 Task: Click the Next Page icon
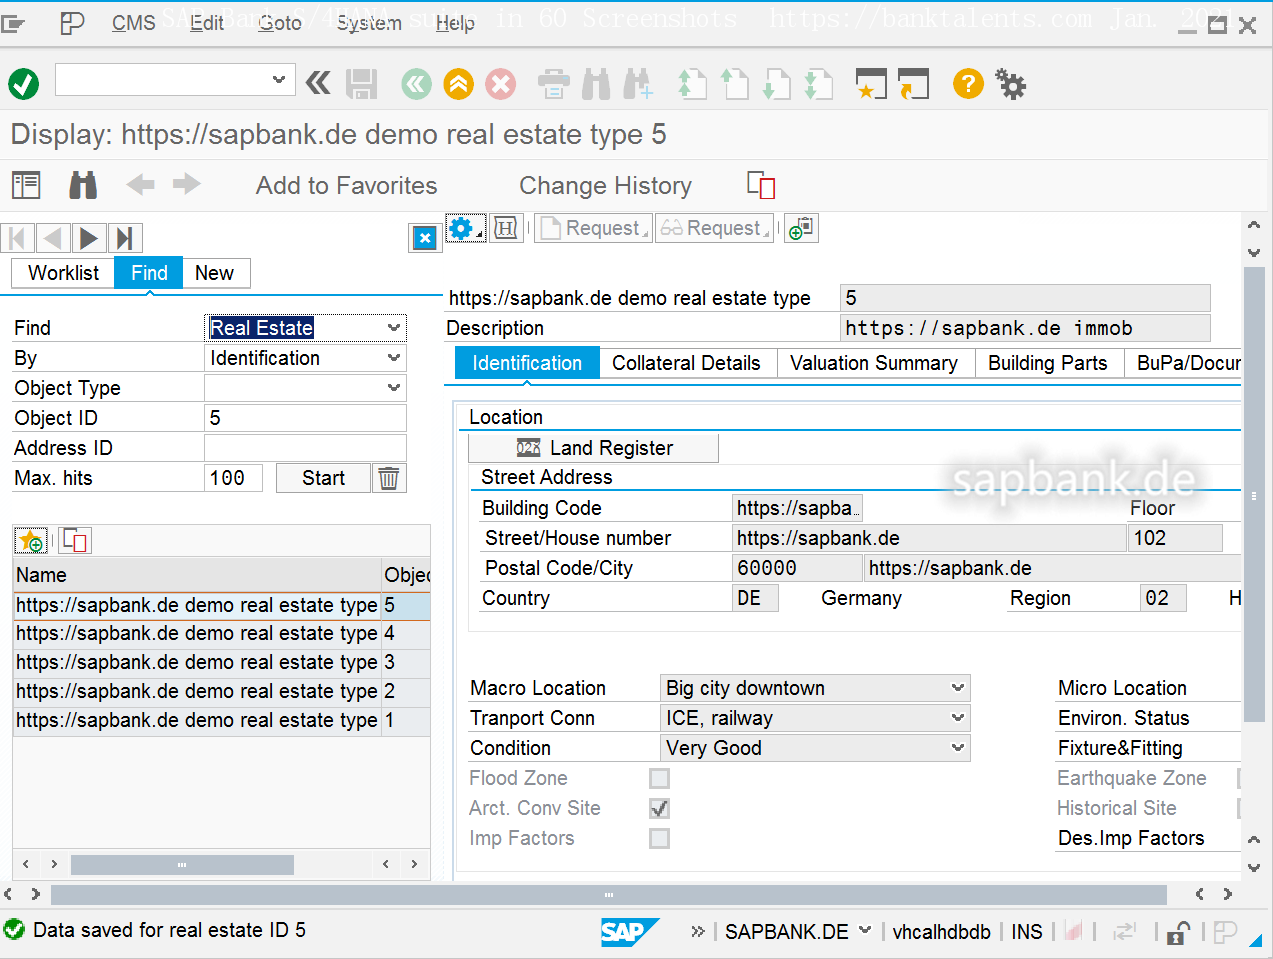tap(776, 84)
